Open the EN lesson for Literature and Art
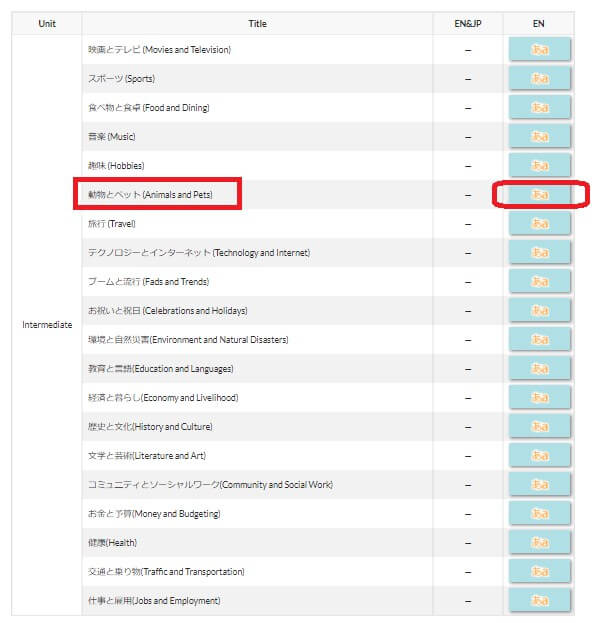Screen dimensions: 606x623 (x=540, y=455)
